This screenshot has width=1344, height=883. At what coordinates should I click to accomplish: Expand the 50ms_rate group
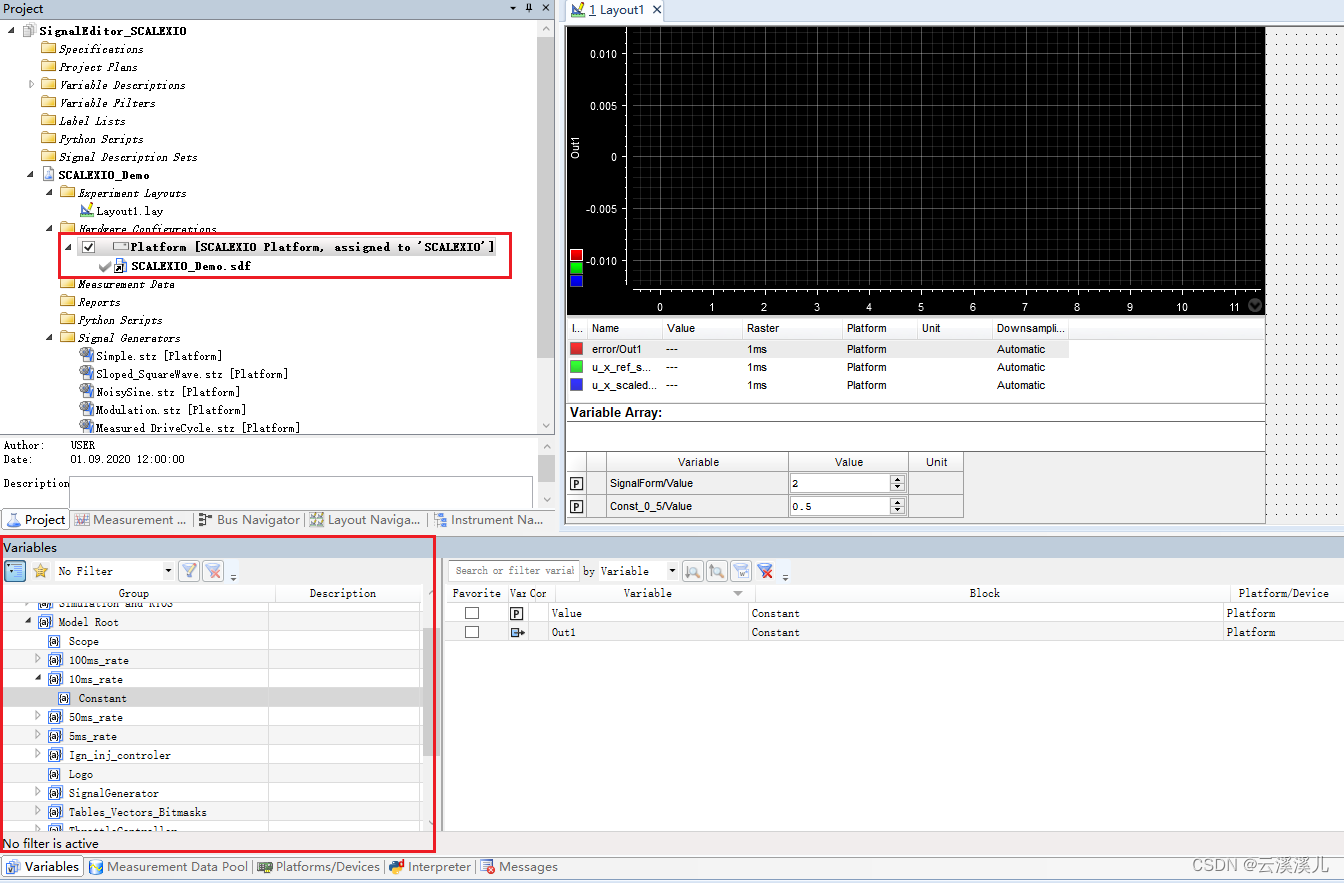[39, 717]
